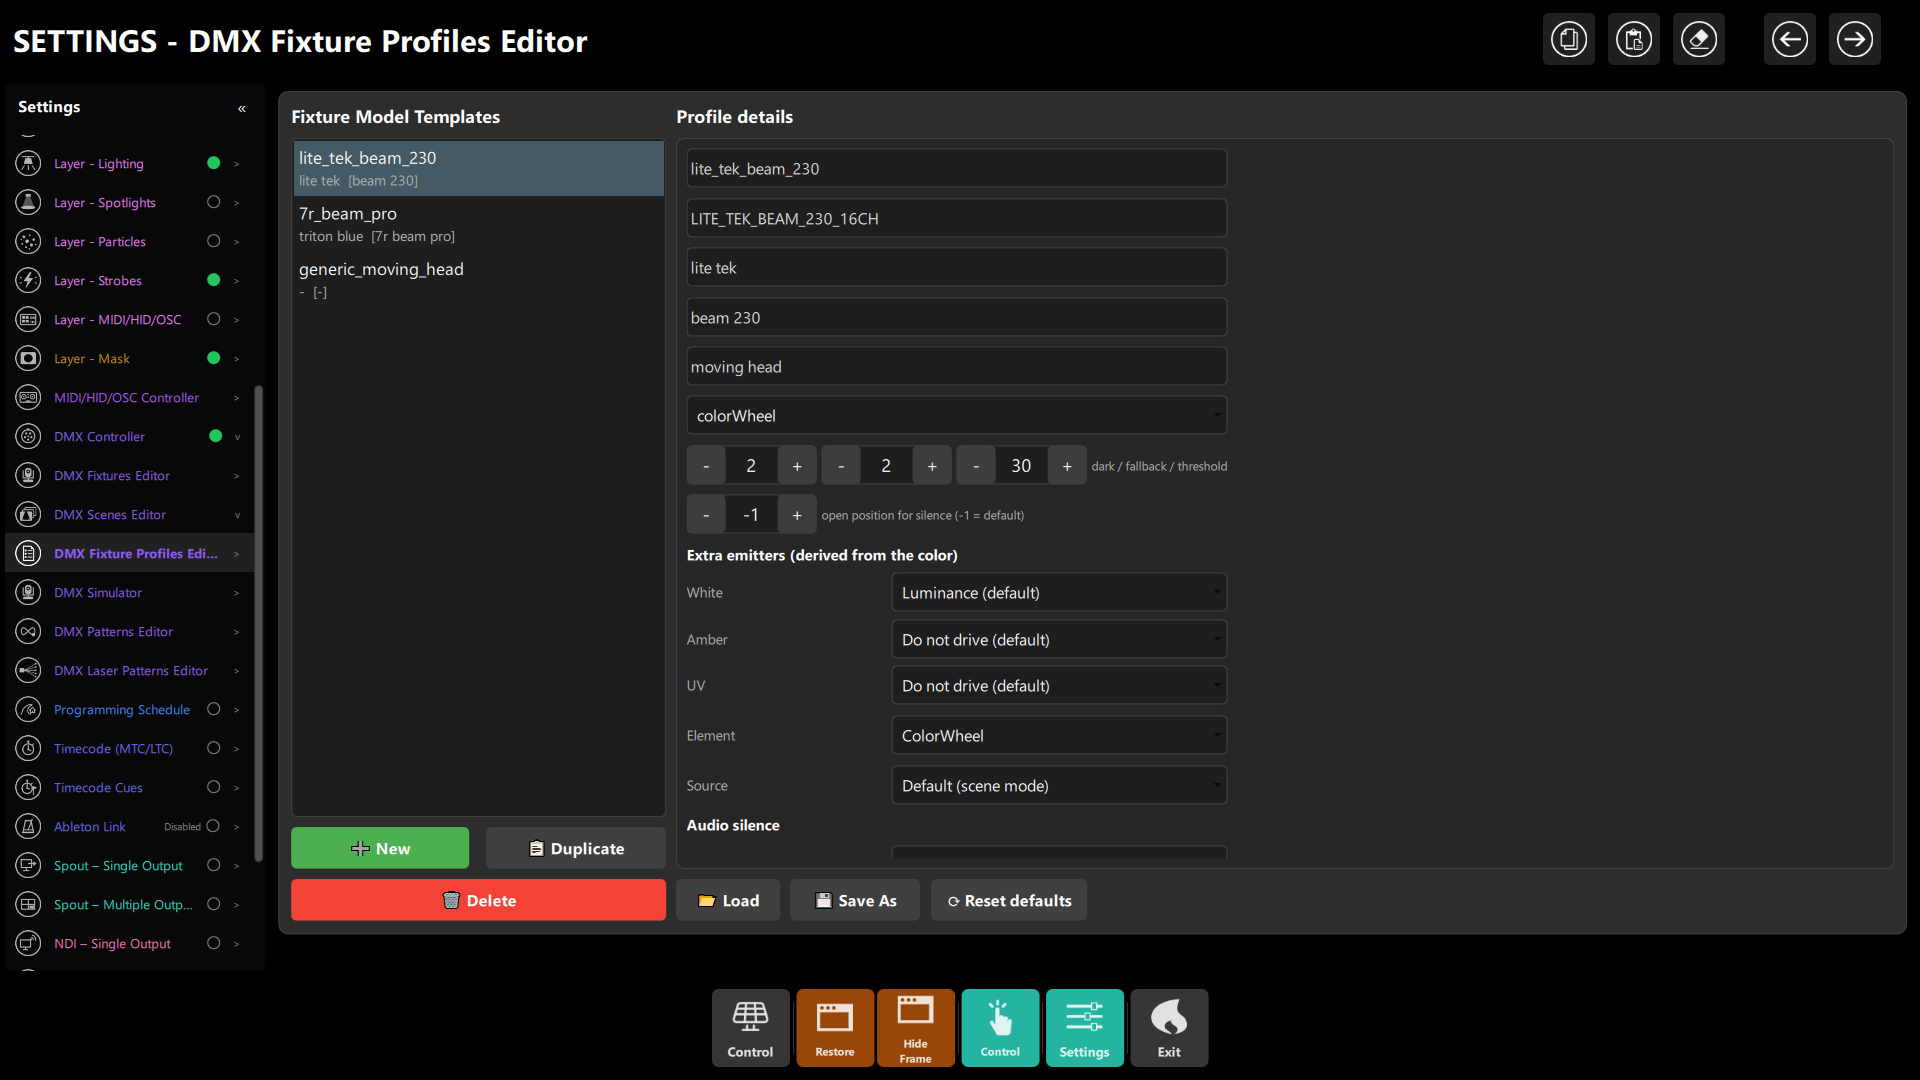Screen dimensions: 1920x1080
Task: Click the Layer - Lighting icon
Action: pos(29,163)
